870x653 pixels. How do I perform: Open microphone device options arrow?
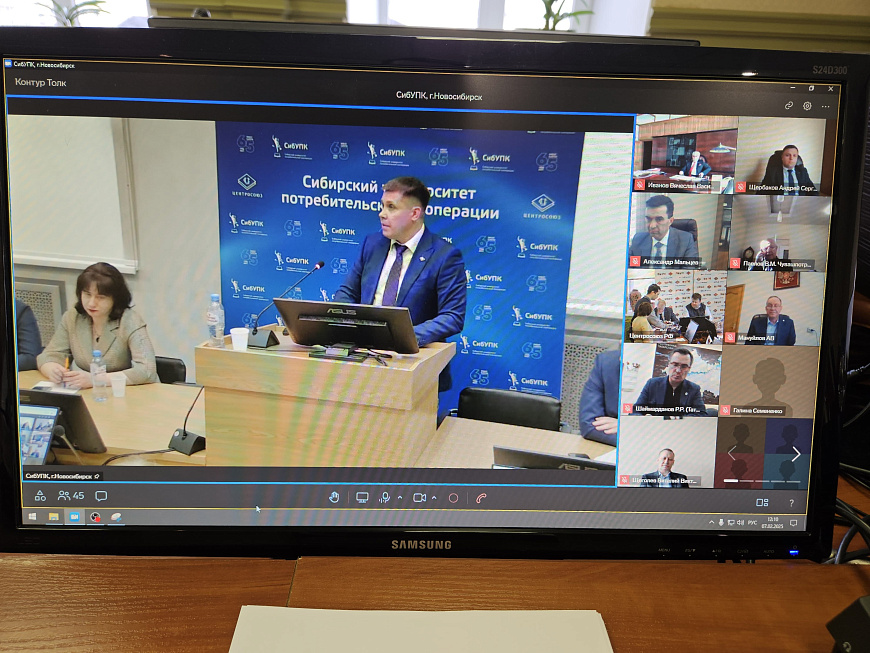click(400, 498)
